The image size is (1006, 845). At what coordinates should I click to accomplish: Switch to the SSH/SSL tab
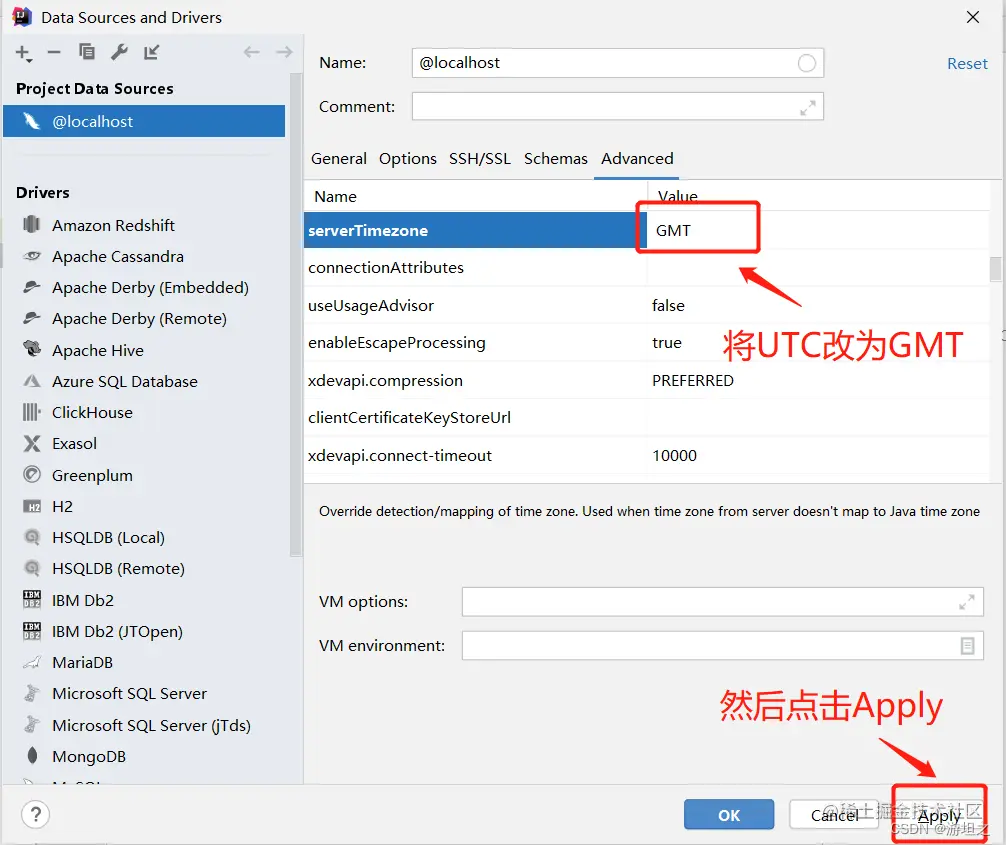[x=480, y=158]
